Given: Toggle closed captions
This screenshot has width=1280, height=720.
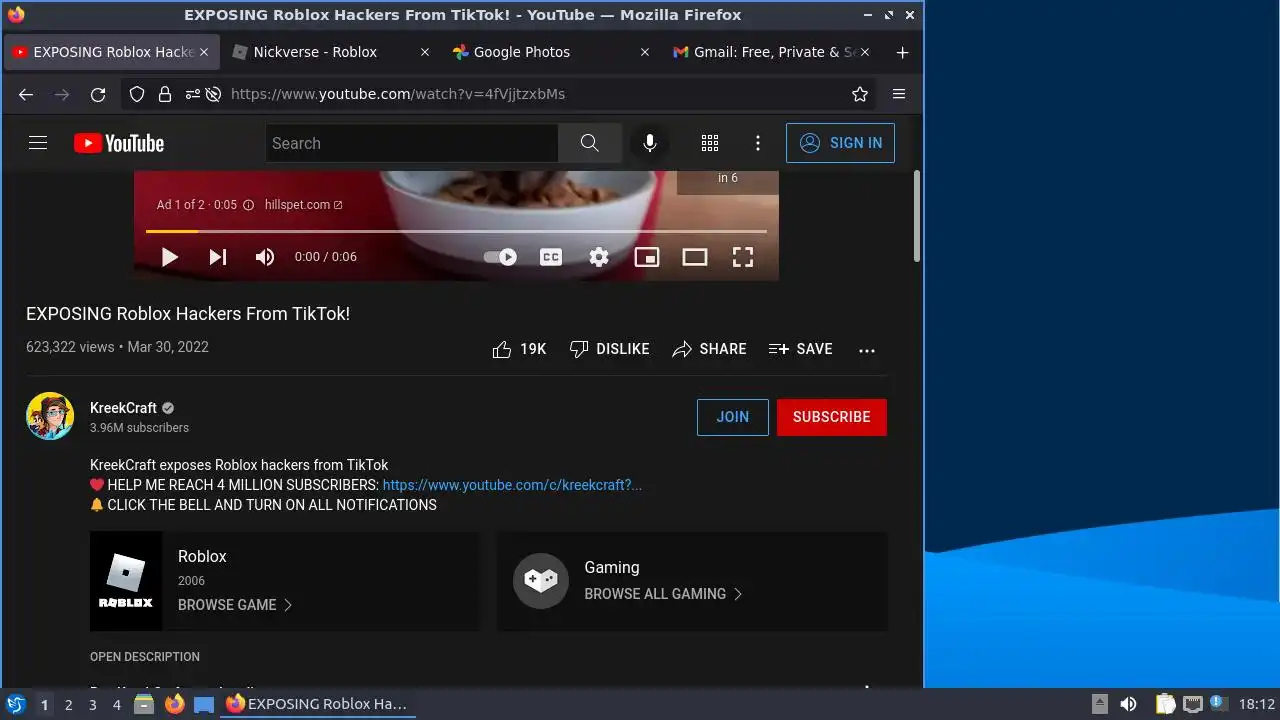Looking at the screenshot, I should 551,257.
